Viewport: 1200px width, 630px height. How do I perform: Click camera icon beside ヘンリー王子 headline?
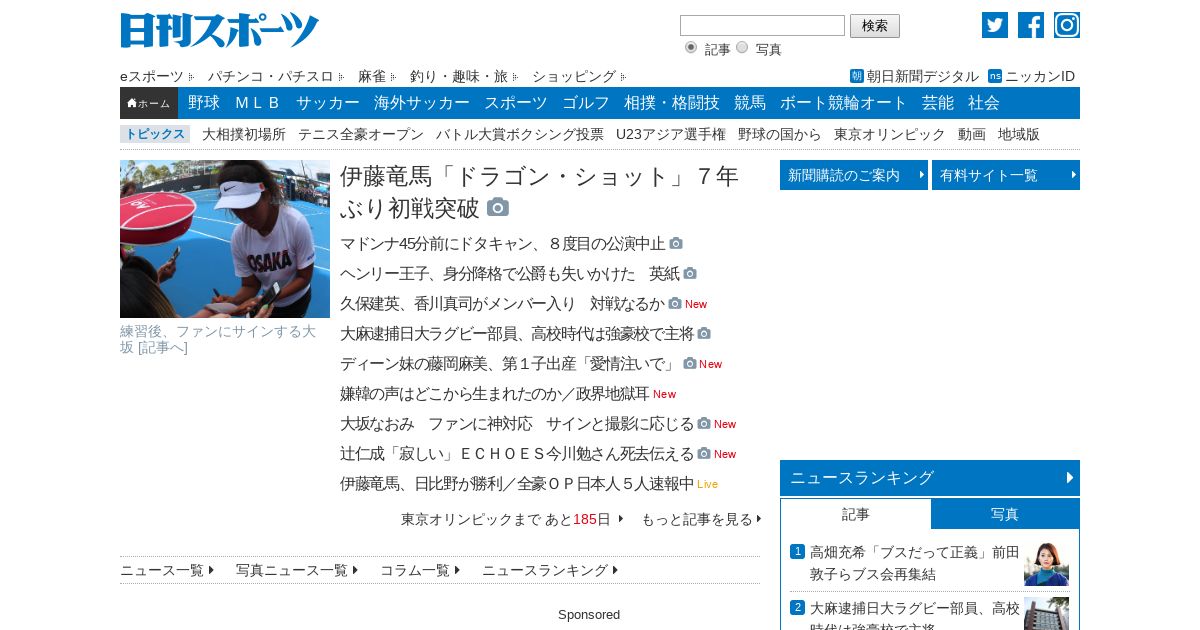click(690, 273)
